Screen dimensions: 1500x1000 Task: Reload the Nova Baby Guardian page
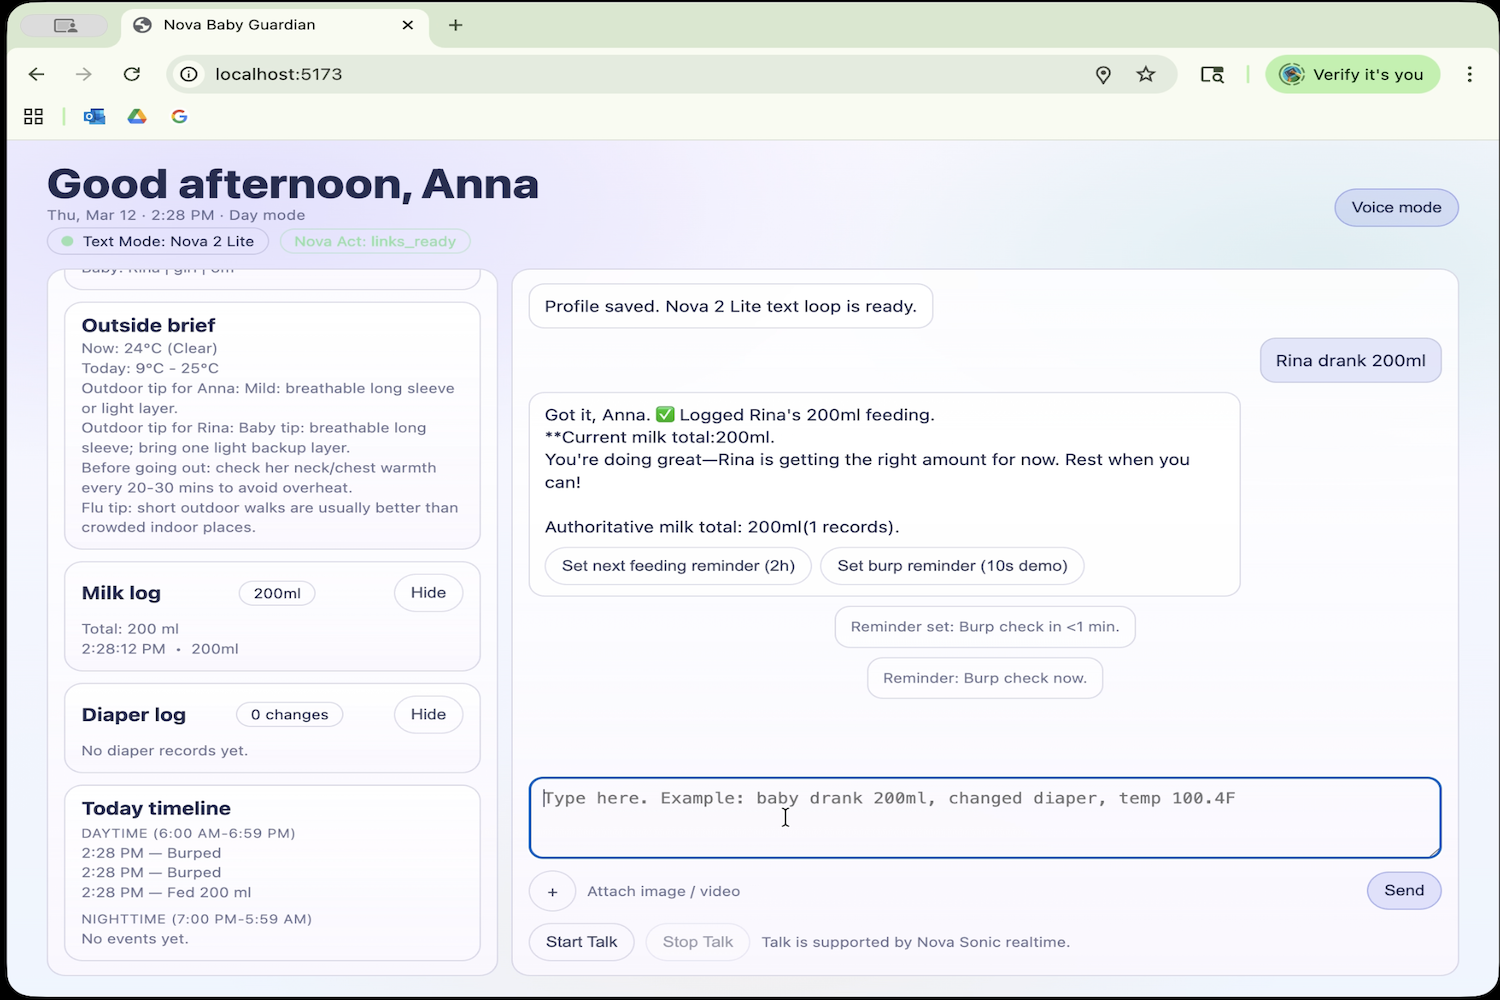click(x=132, y=74)
